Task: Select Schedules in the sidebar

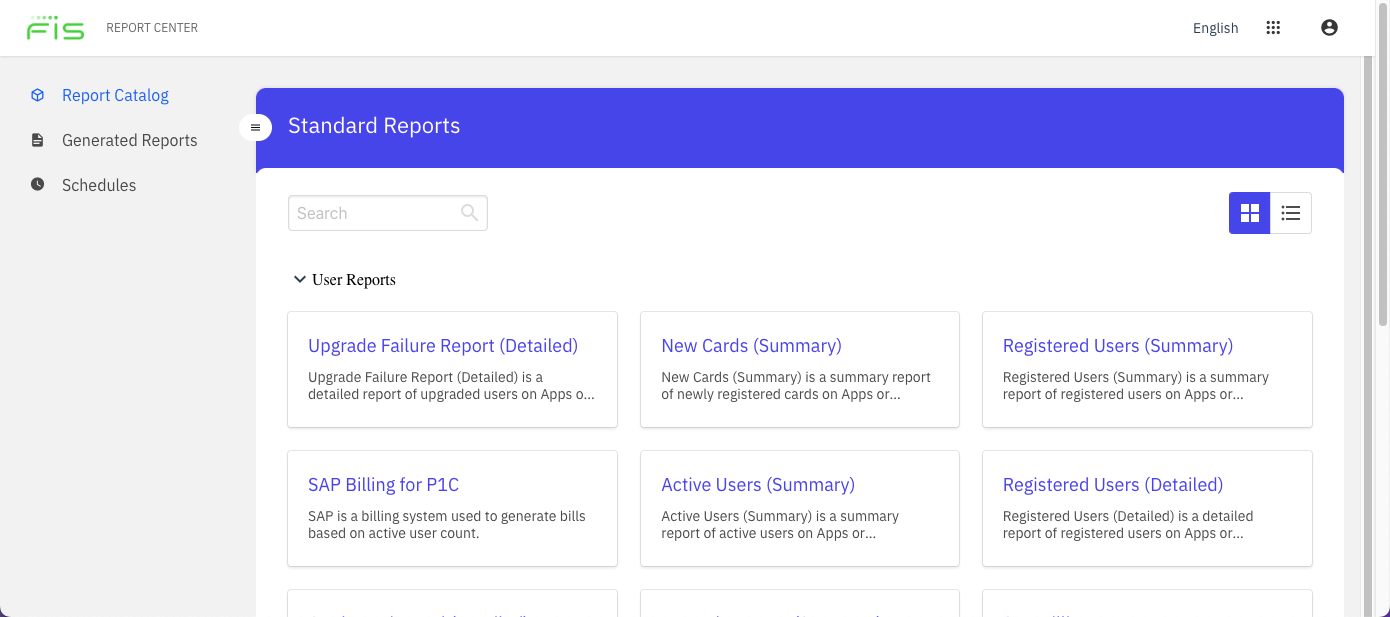Action: [99, 184]
